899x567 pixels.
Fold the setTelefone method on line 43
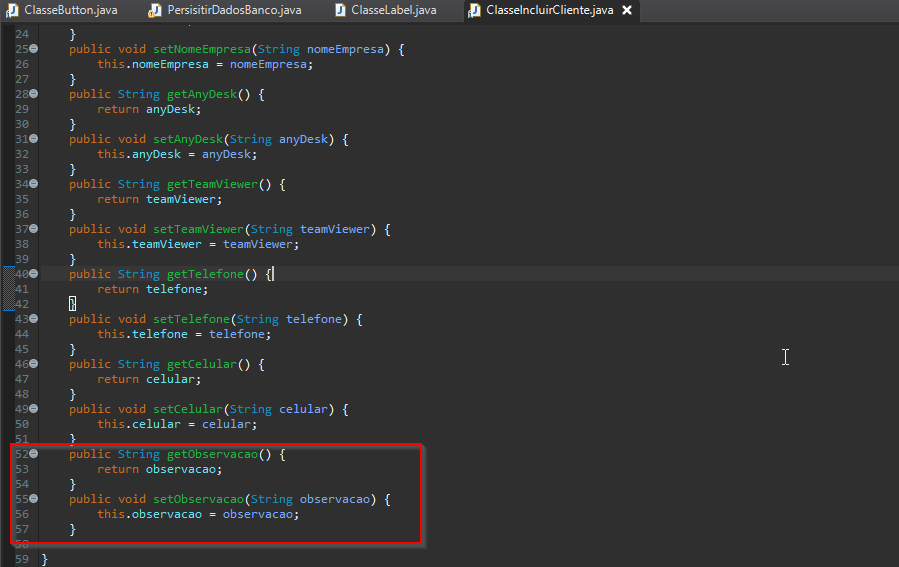click(x=34, y=319)
